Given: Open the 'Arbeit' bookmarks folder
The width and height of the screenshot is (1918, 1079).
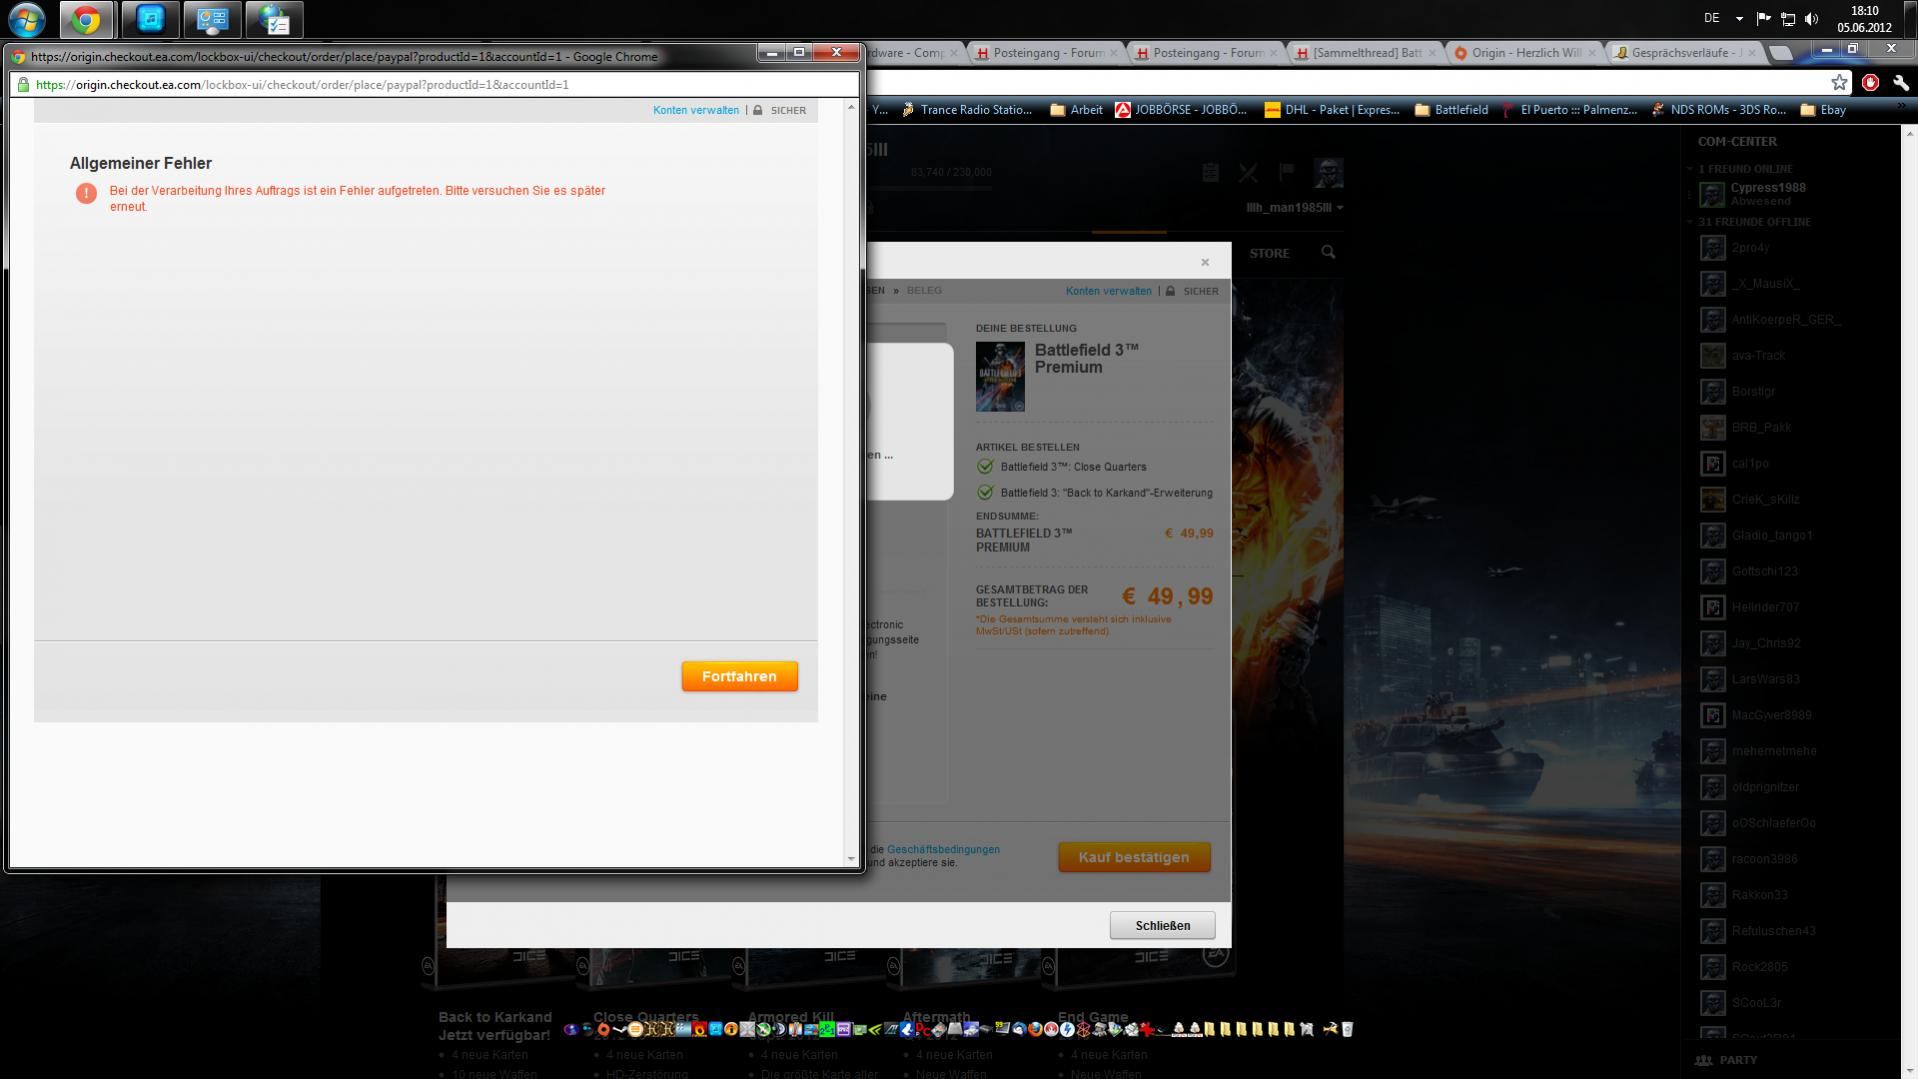Looking at the screenshot, I should click(1077, 110).
